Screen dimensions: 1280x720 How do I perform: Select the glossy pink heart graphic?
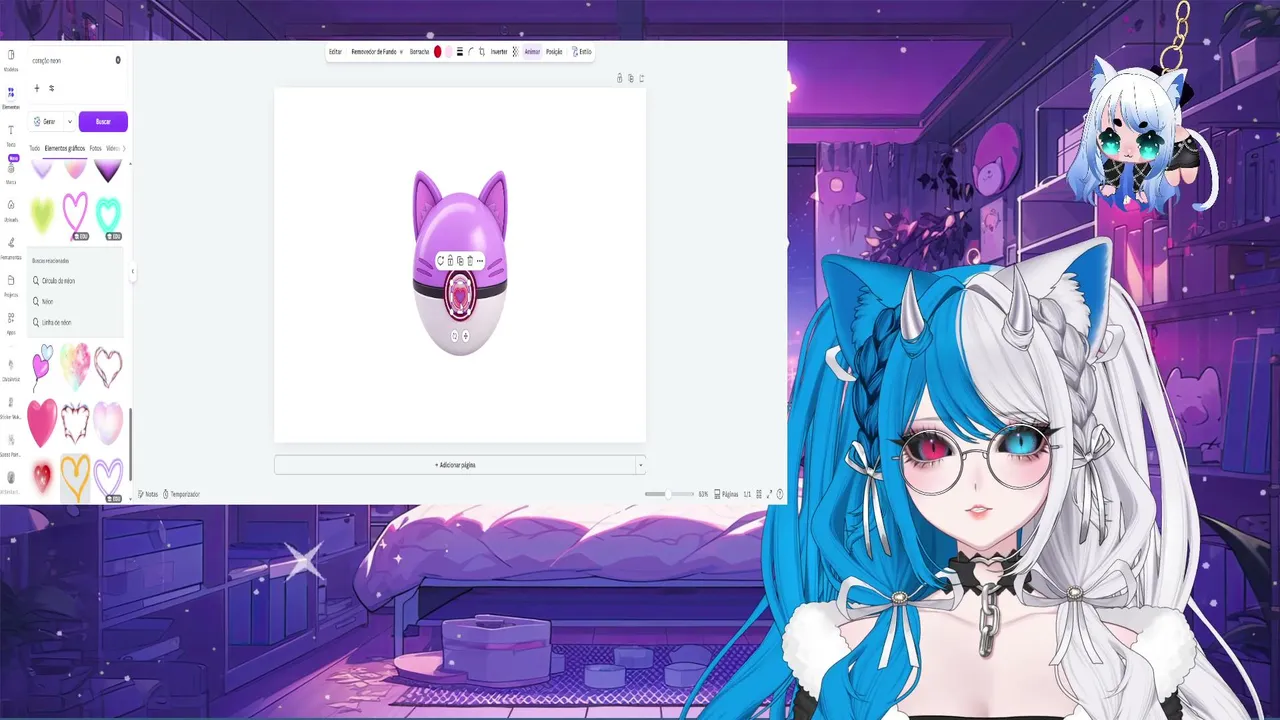coord(42,422)
